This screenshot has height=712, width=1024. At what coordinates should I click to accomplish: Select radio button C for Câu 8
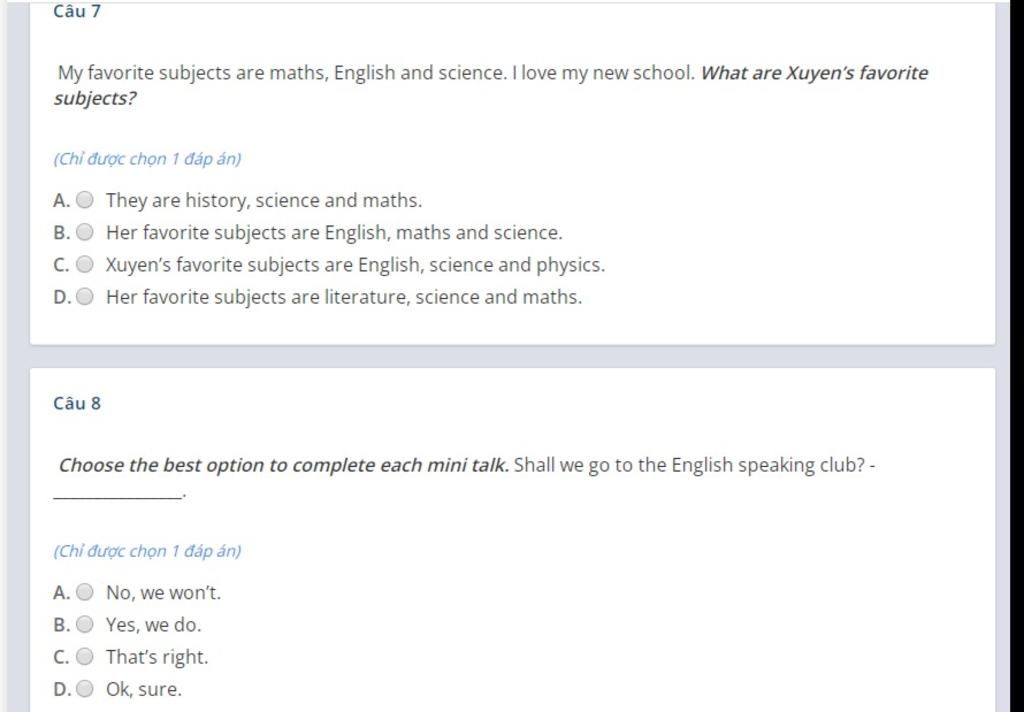[85, 657]
